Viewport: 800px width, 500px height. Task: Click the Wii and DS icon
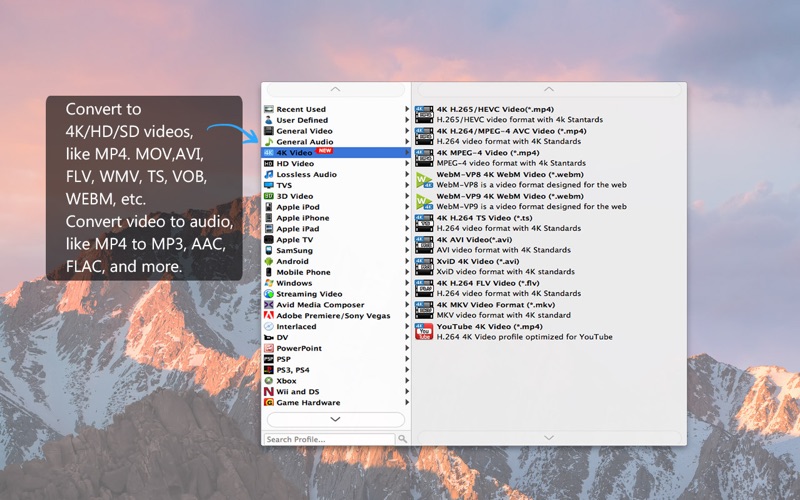click(x=268, y=391)
